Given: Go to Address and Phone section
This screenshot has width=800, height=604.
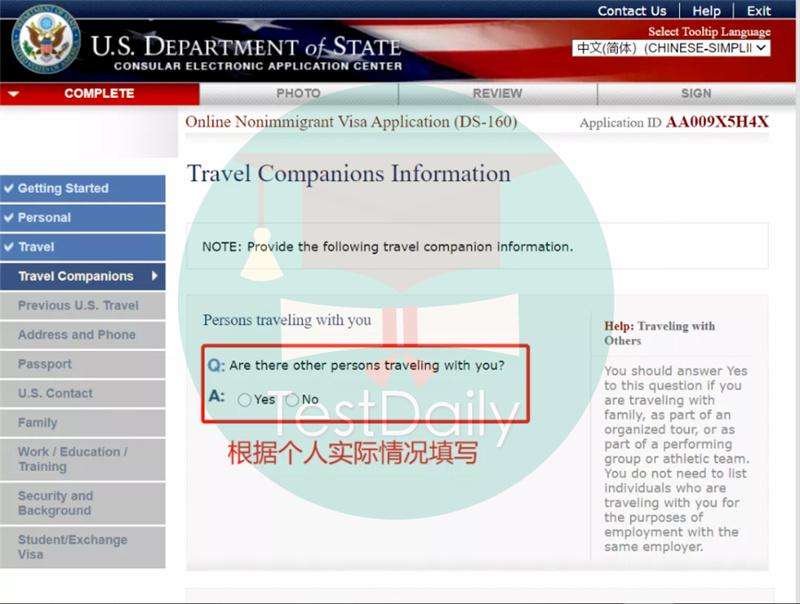Looking at the screenshot, I should 83,335.
